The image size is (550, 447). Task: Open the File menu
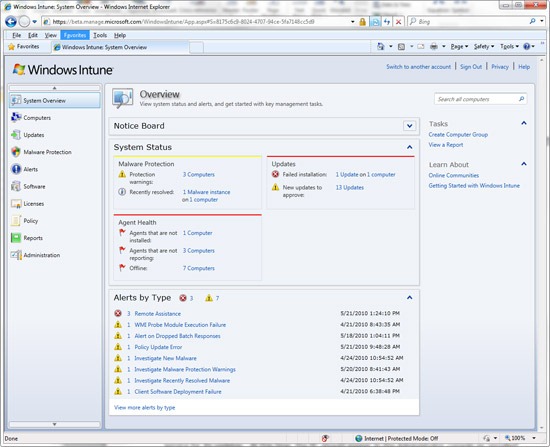pyautogui.click(x=16, y=35)
